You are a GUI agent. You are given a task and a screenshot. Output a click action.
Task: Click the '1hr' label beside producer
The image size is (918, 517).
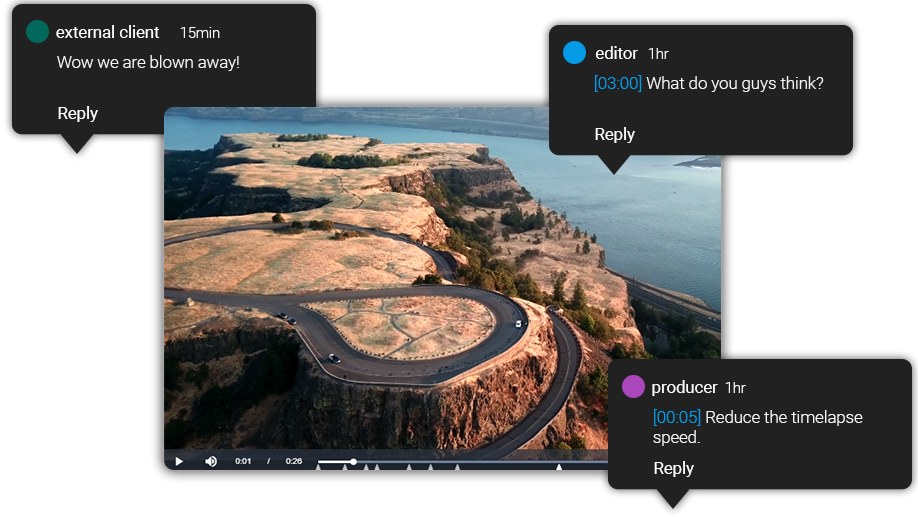click(735, 388)
